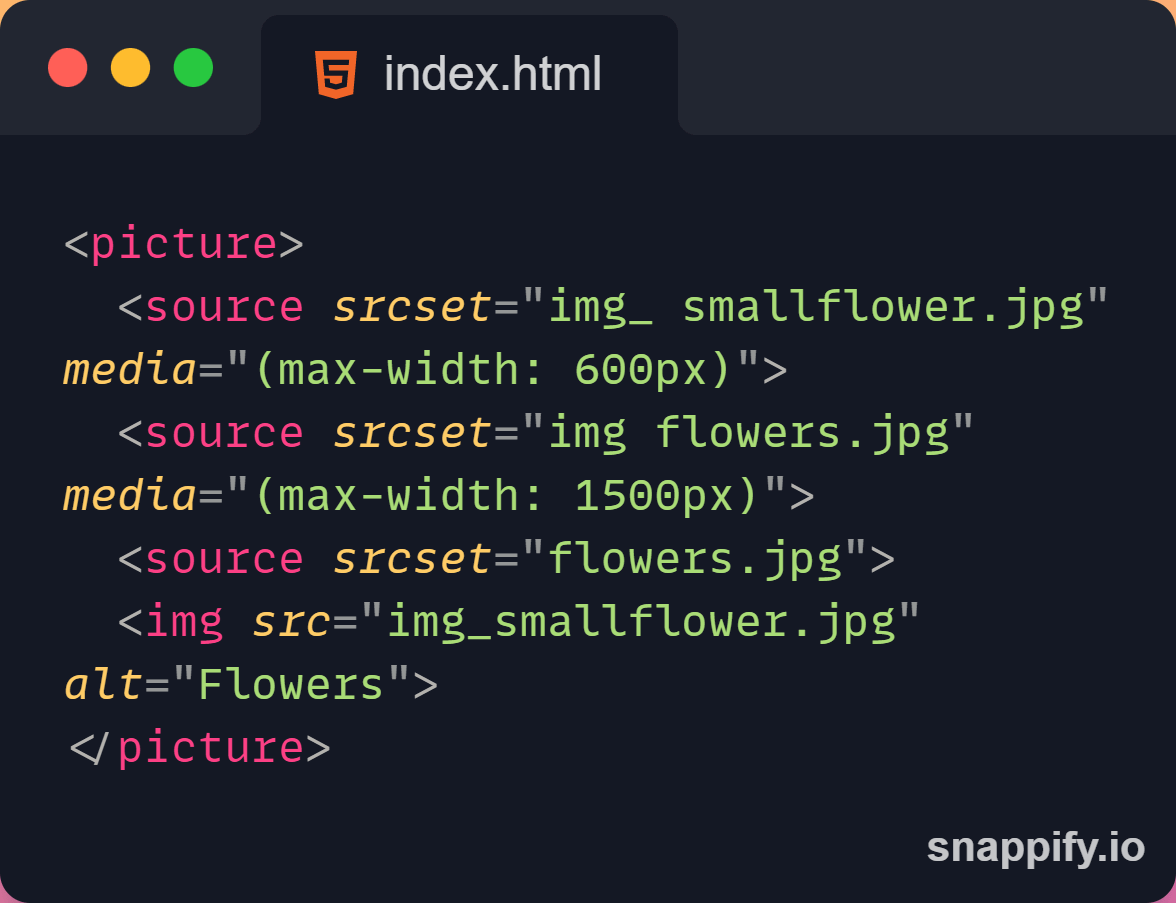
Task: Click the green maximize window dot
Action: pyautogui.click(x=194, y=68)
